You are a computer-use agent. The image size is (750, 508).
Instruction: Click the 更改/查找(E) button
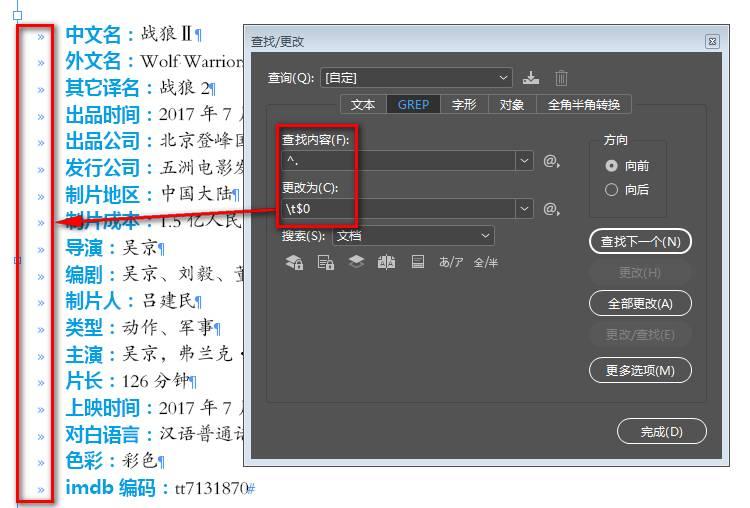[x=640, y=334]
